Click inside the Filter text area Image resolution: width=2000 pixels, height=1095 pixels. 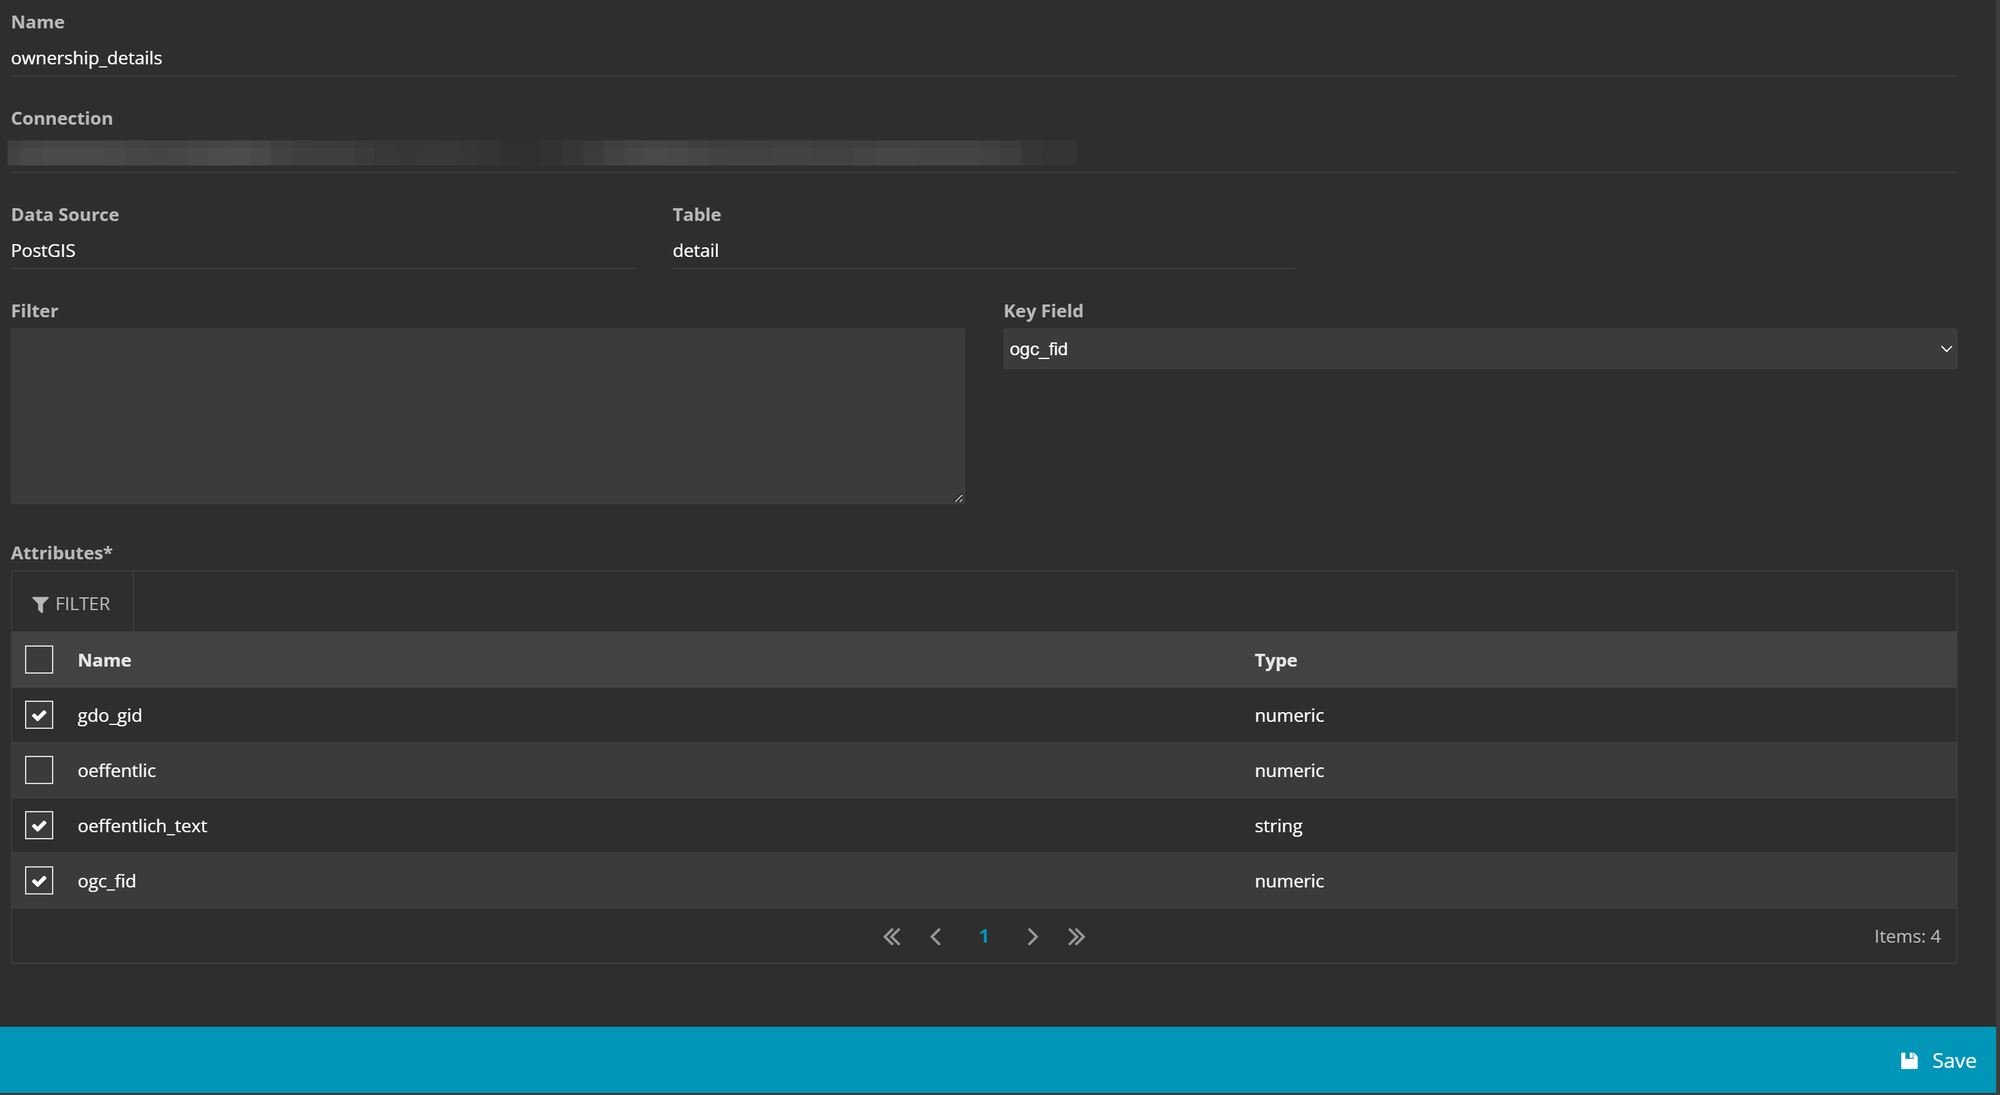[x=487, y=415]
